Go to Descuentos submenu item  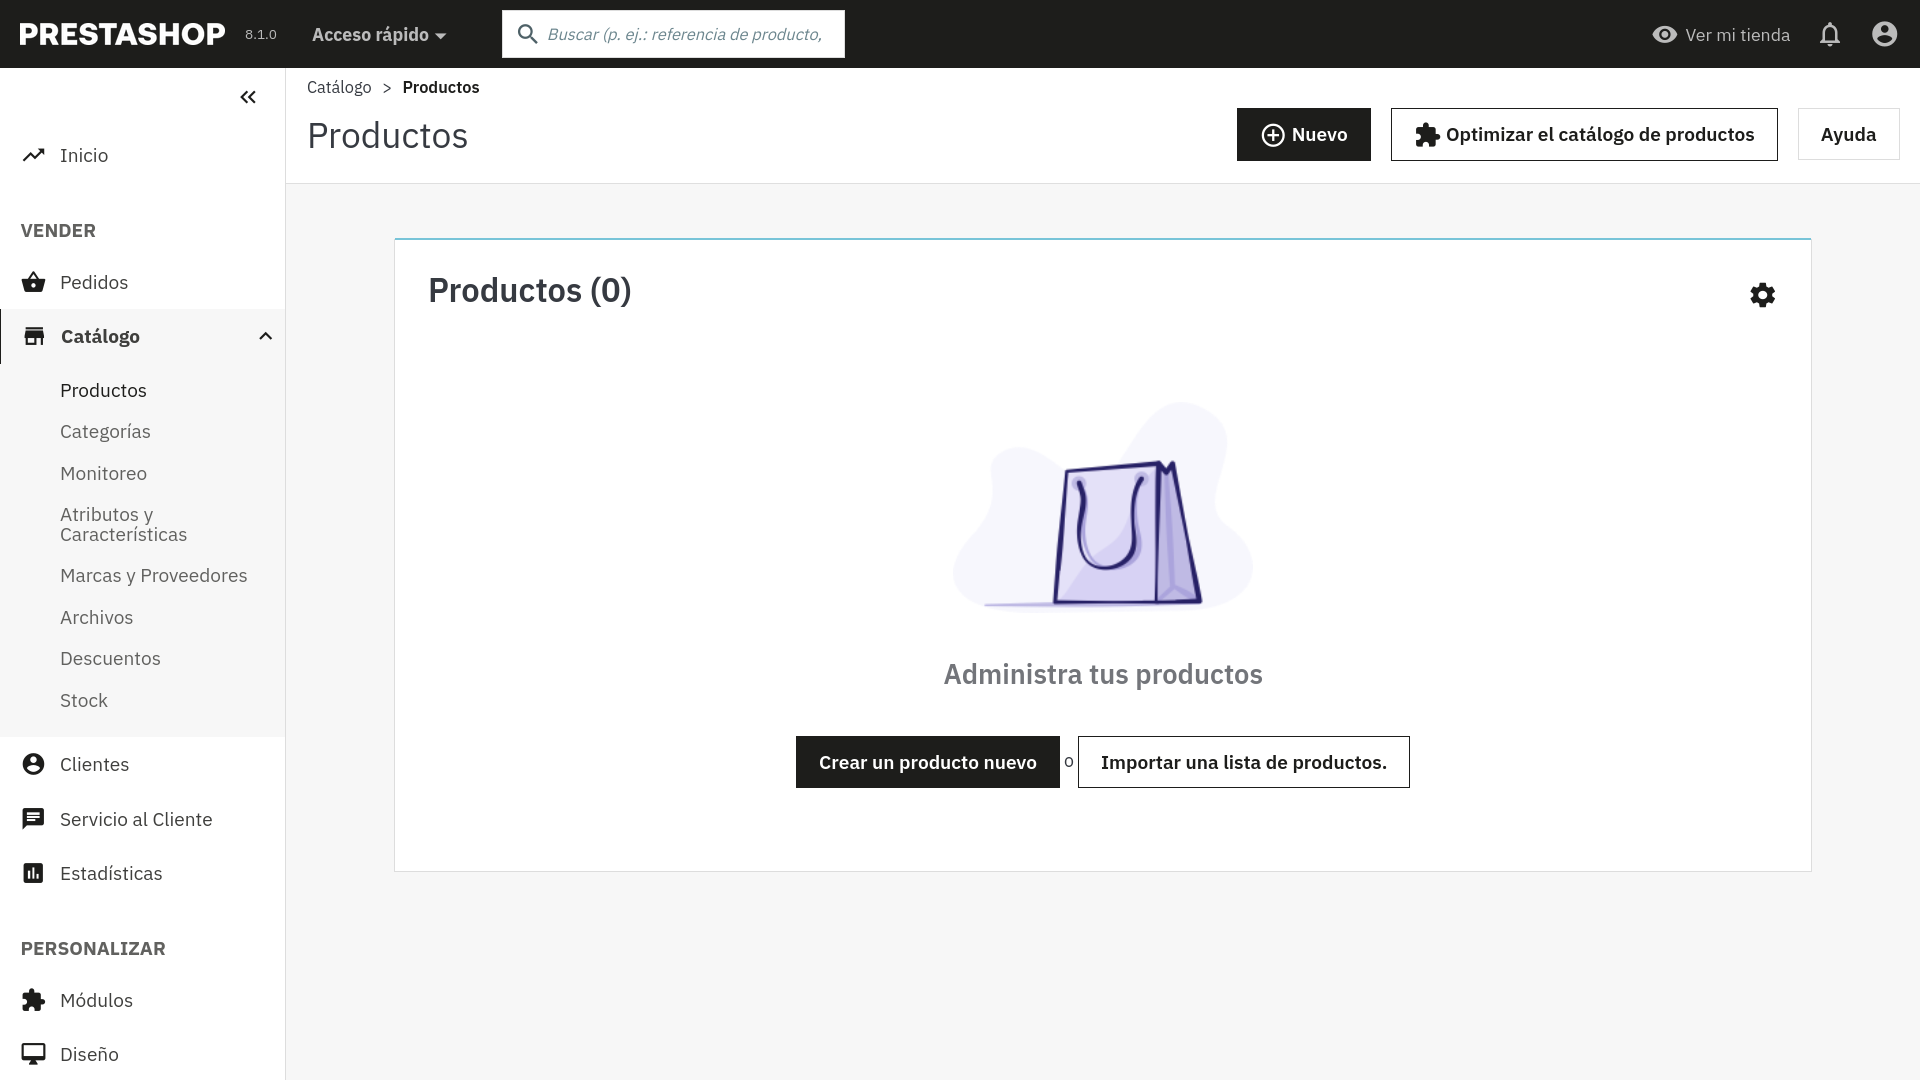pyautogui.click(x=110, y=659)
